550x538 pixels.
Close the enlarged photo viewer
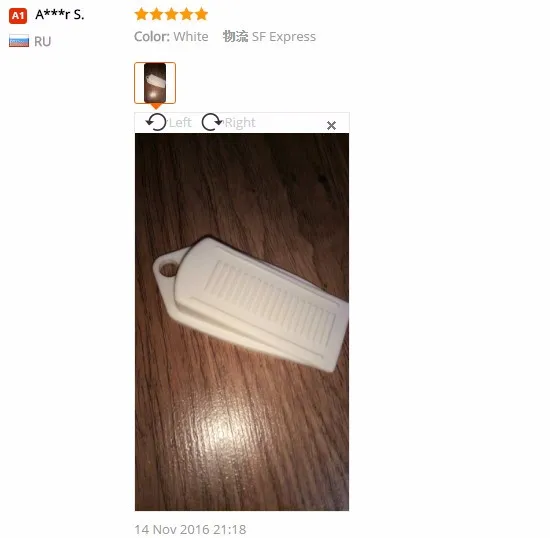[331, 125]
